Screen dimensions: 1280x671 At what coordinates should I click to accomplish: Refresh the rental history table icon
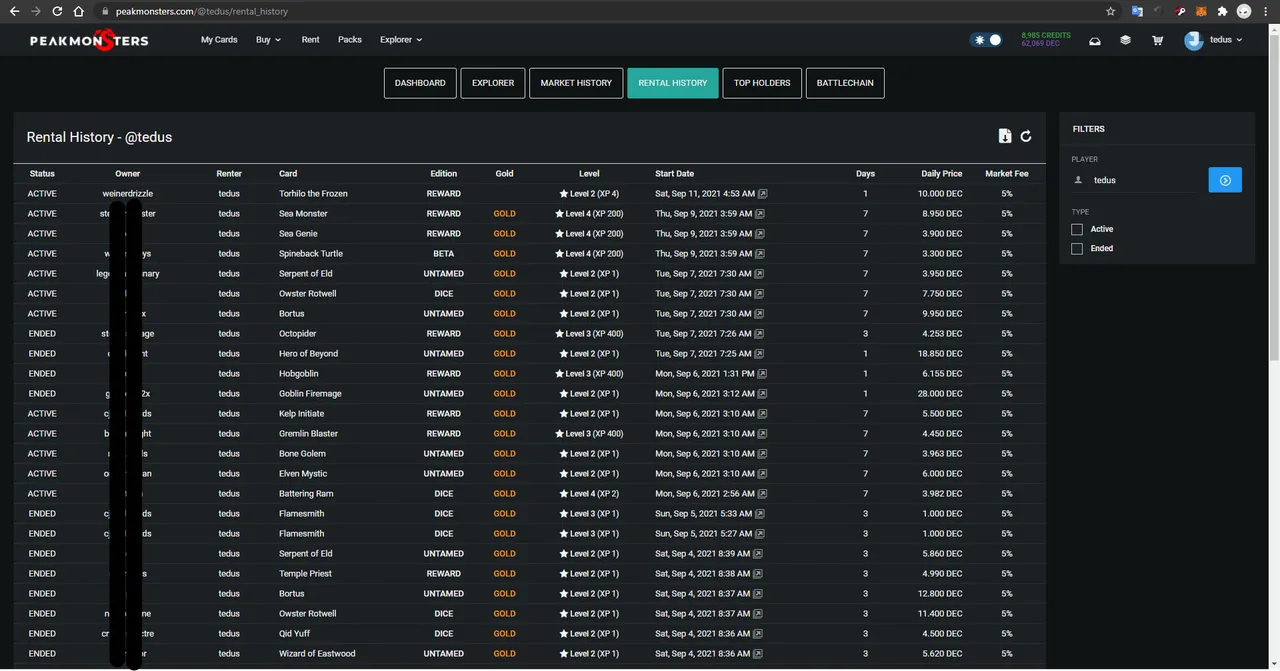1026,136
